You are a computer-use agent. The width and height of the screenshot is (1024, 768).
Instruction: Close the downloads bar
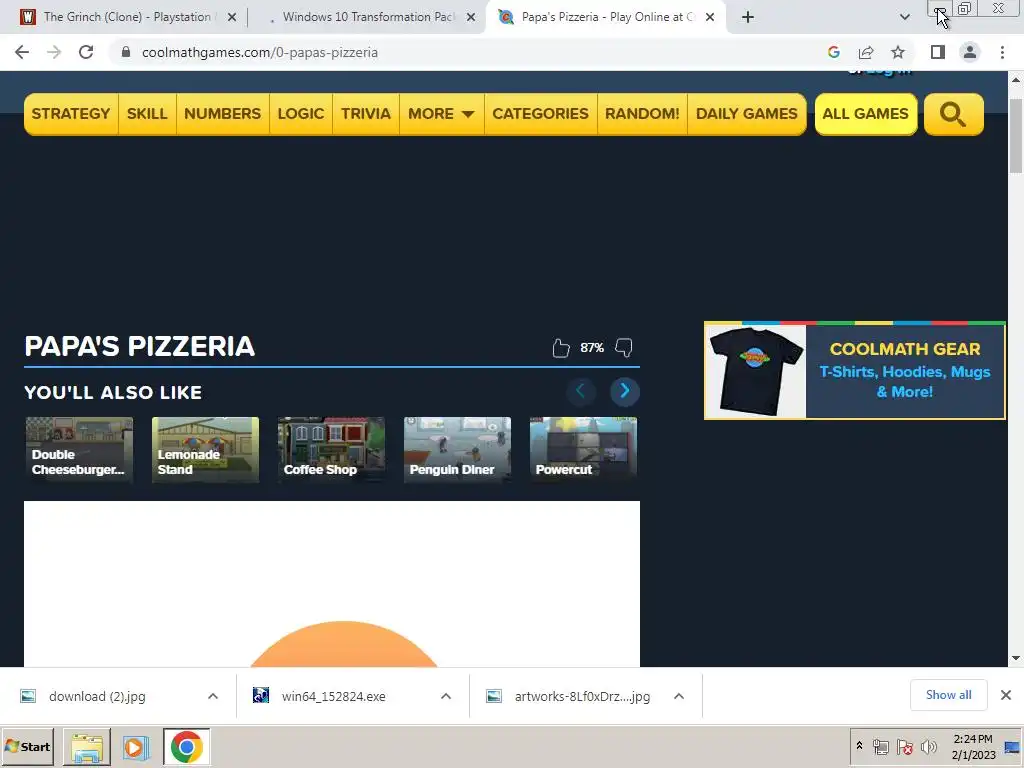click(1006, 695)
